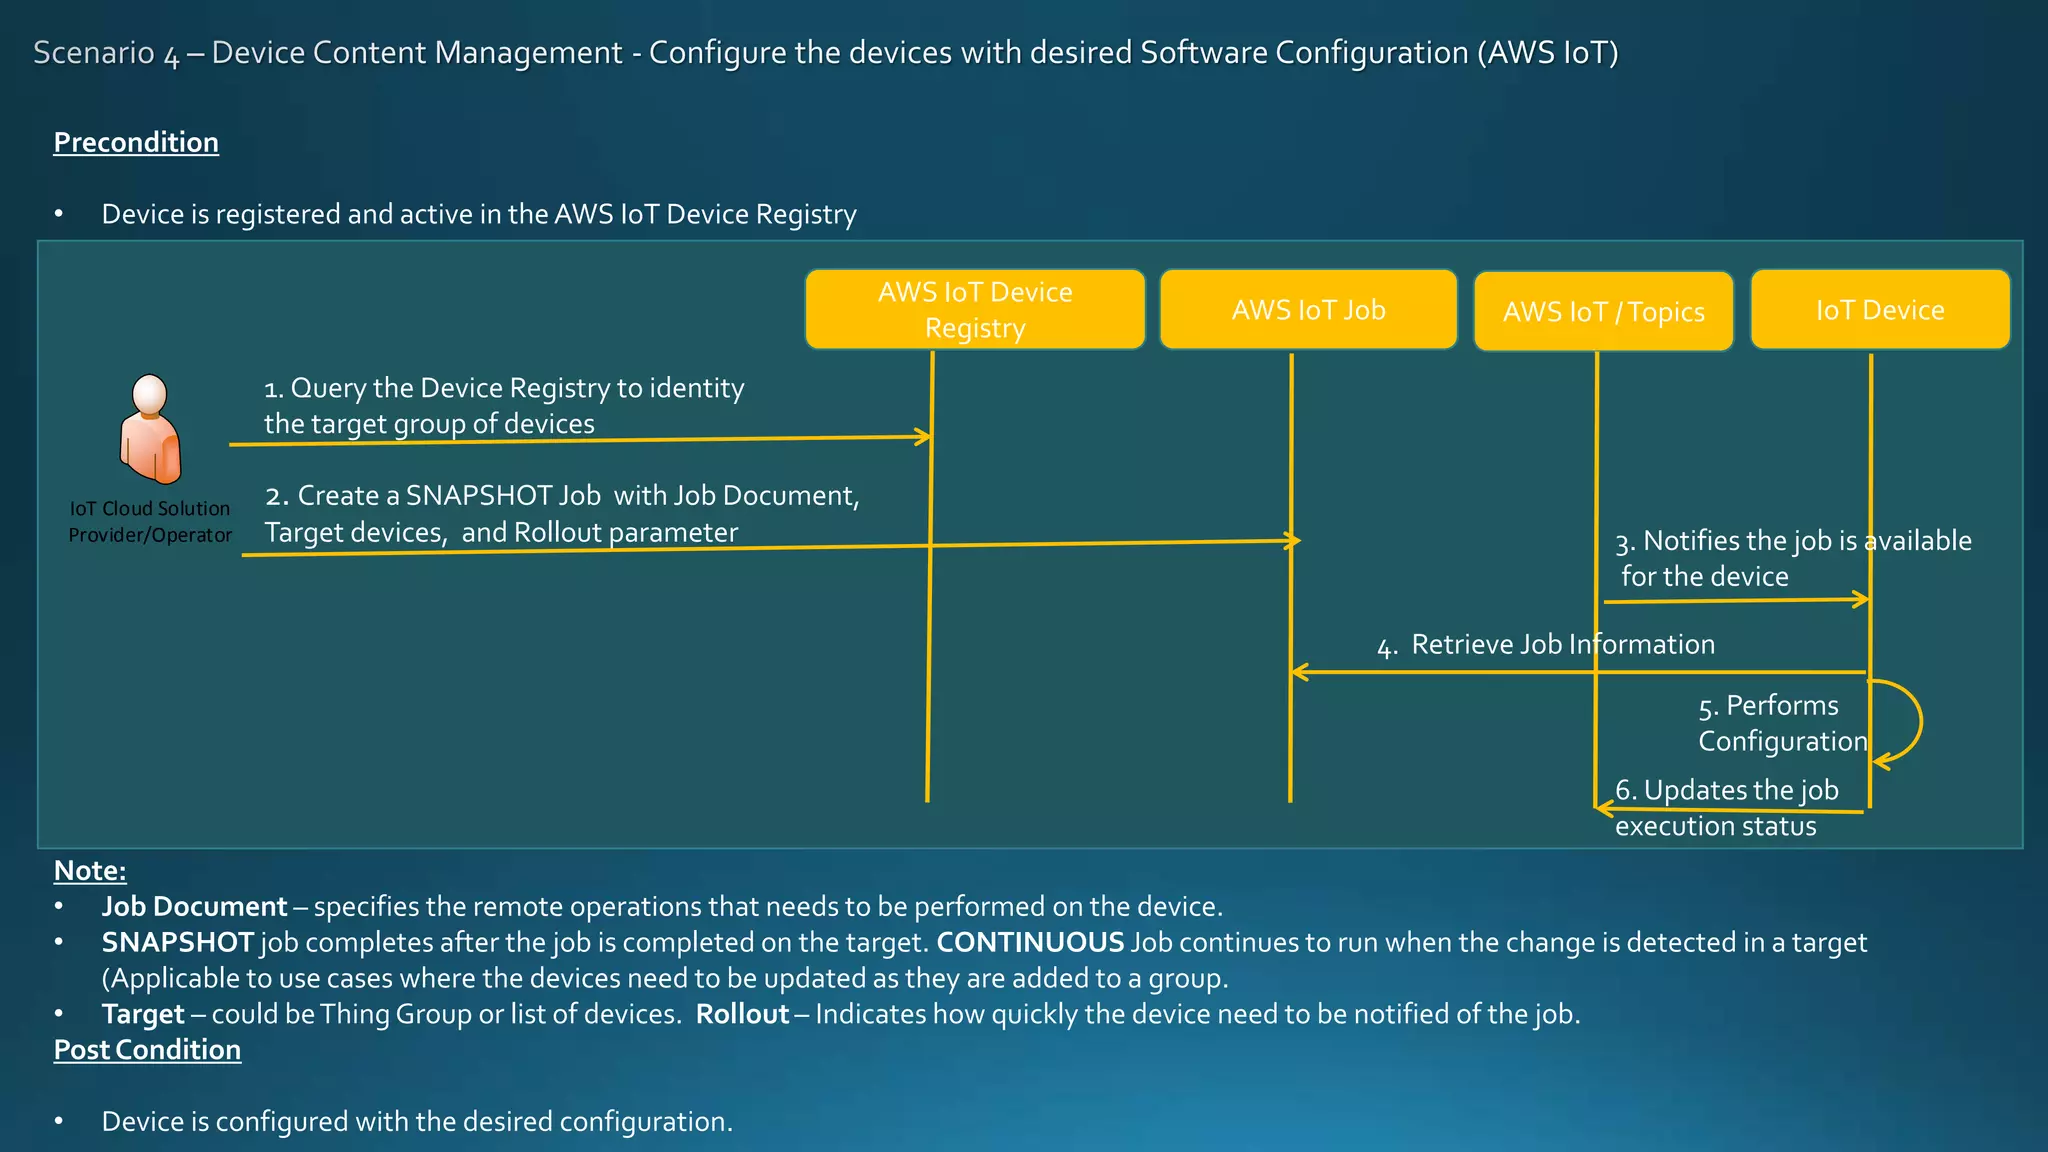Click the 'IoT Cloud Solution Provider/Operator' caption
The height and width of the screenshot is (1152, 2048).
tap(150, 522)
